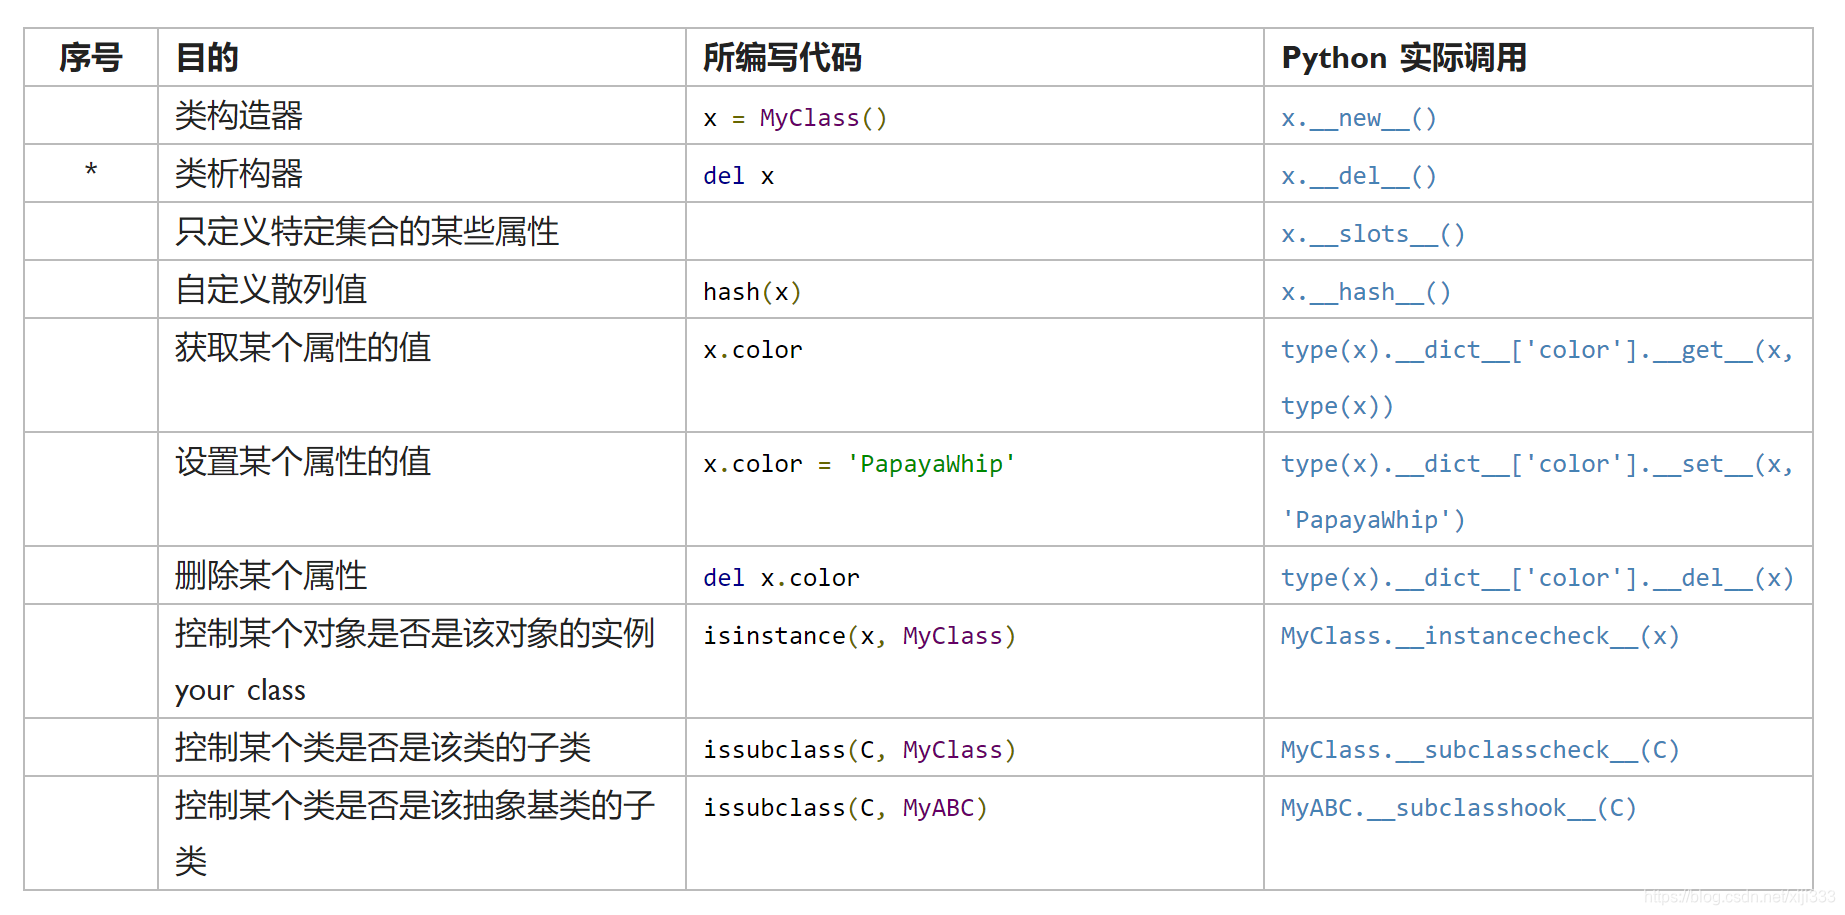Select the code x.color in the get-attribute row
This screenshot has width=1845, height=915.
click(753, 350)
